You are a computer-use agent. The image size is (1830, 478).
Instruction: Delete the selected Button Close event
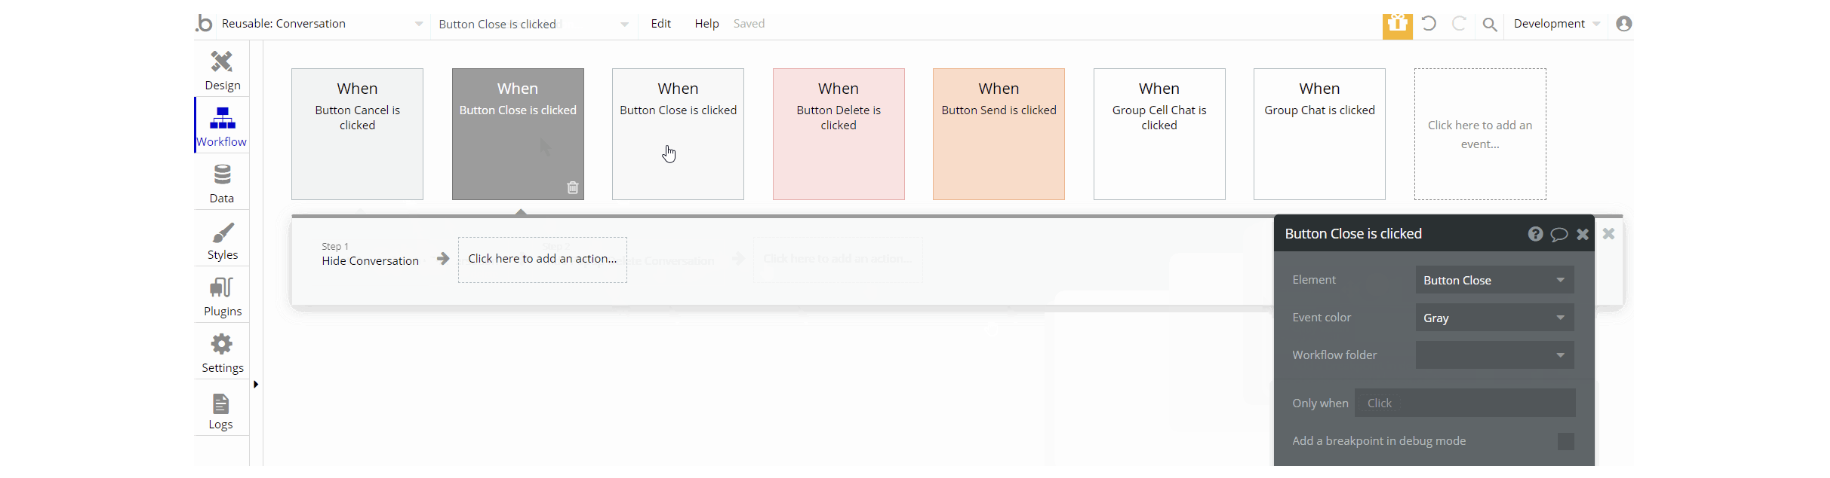point(573,188)
